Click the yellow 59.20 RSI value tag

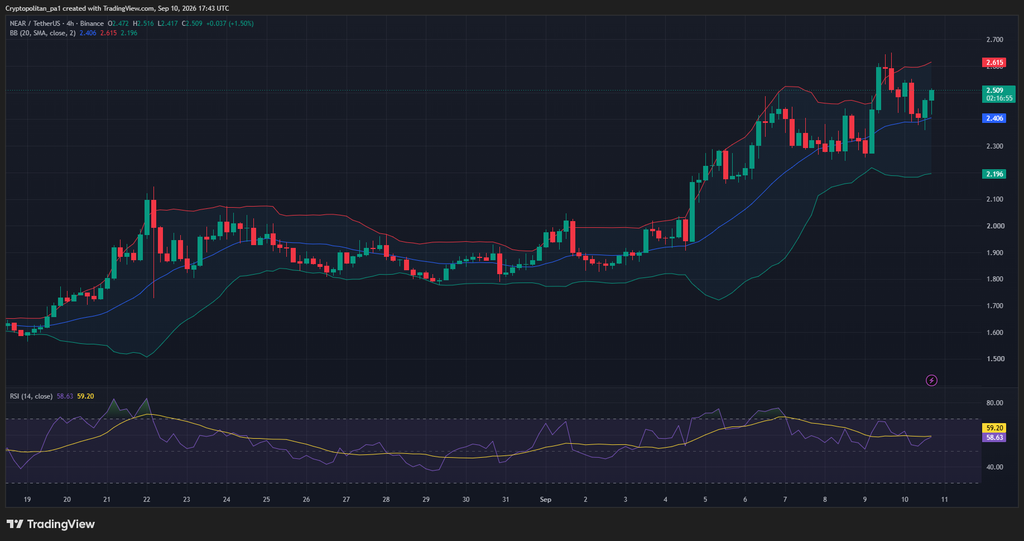tap(994, 429)
